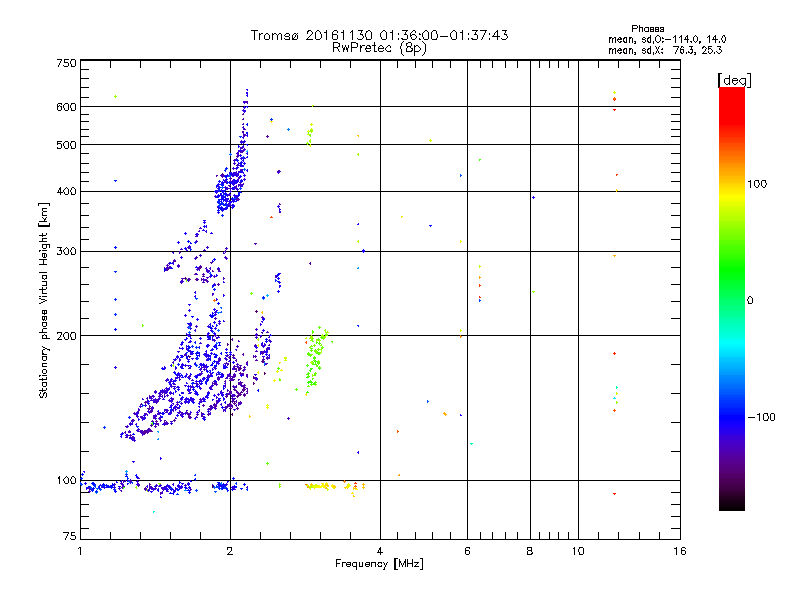The width and height of the screenshot is (800, 600).
Task: Click the 'RwPretec (8p)' subtitle
Action: 379,48
